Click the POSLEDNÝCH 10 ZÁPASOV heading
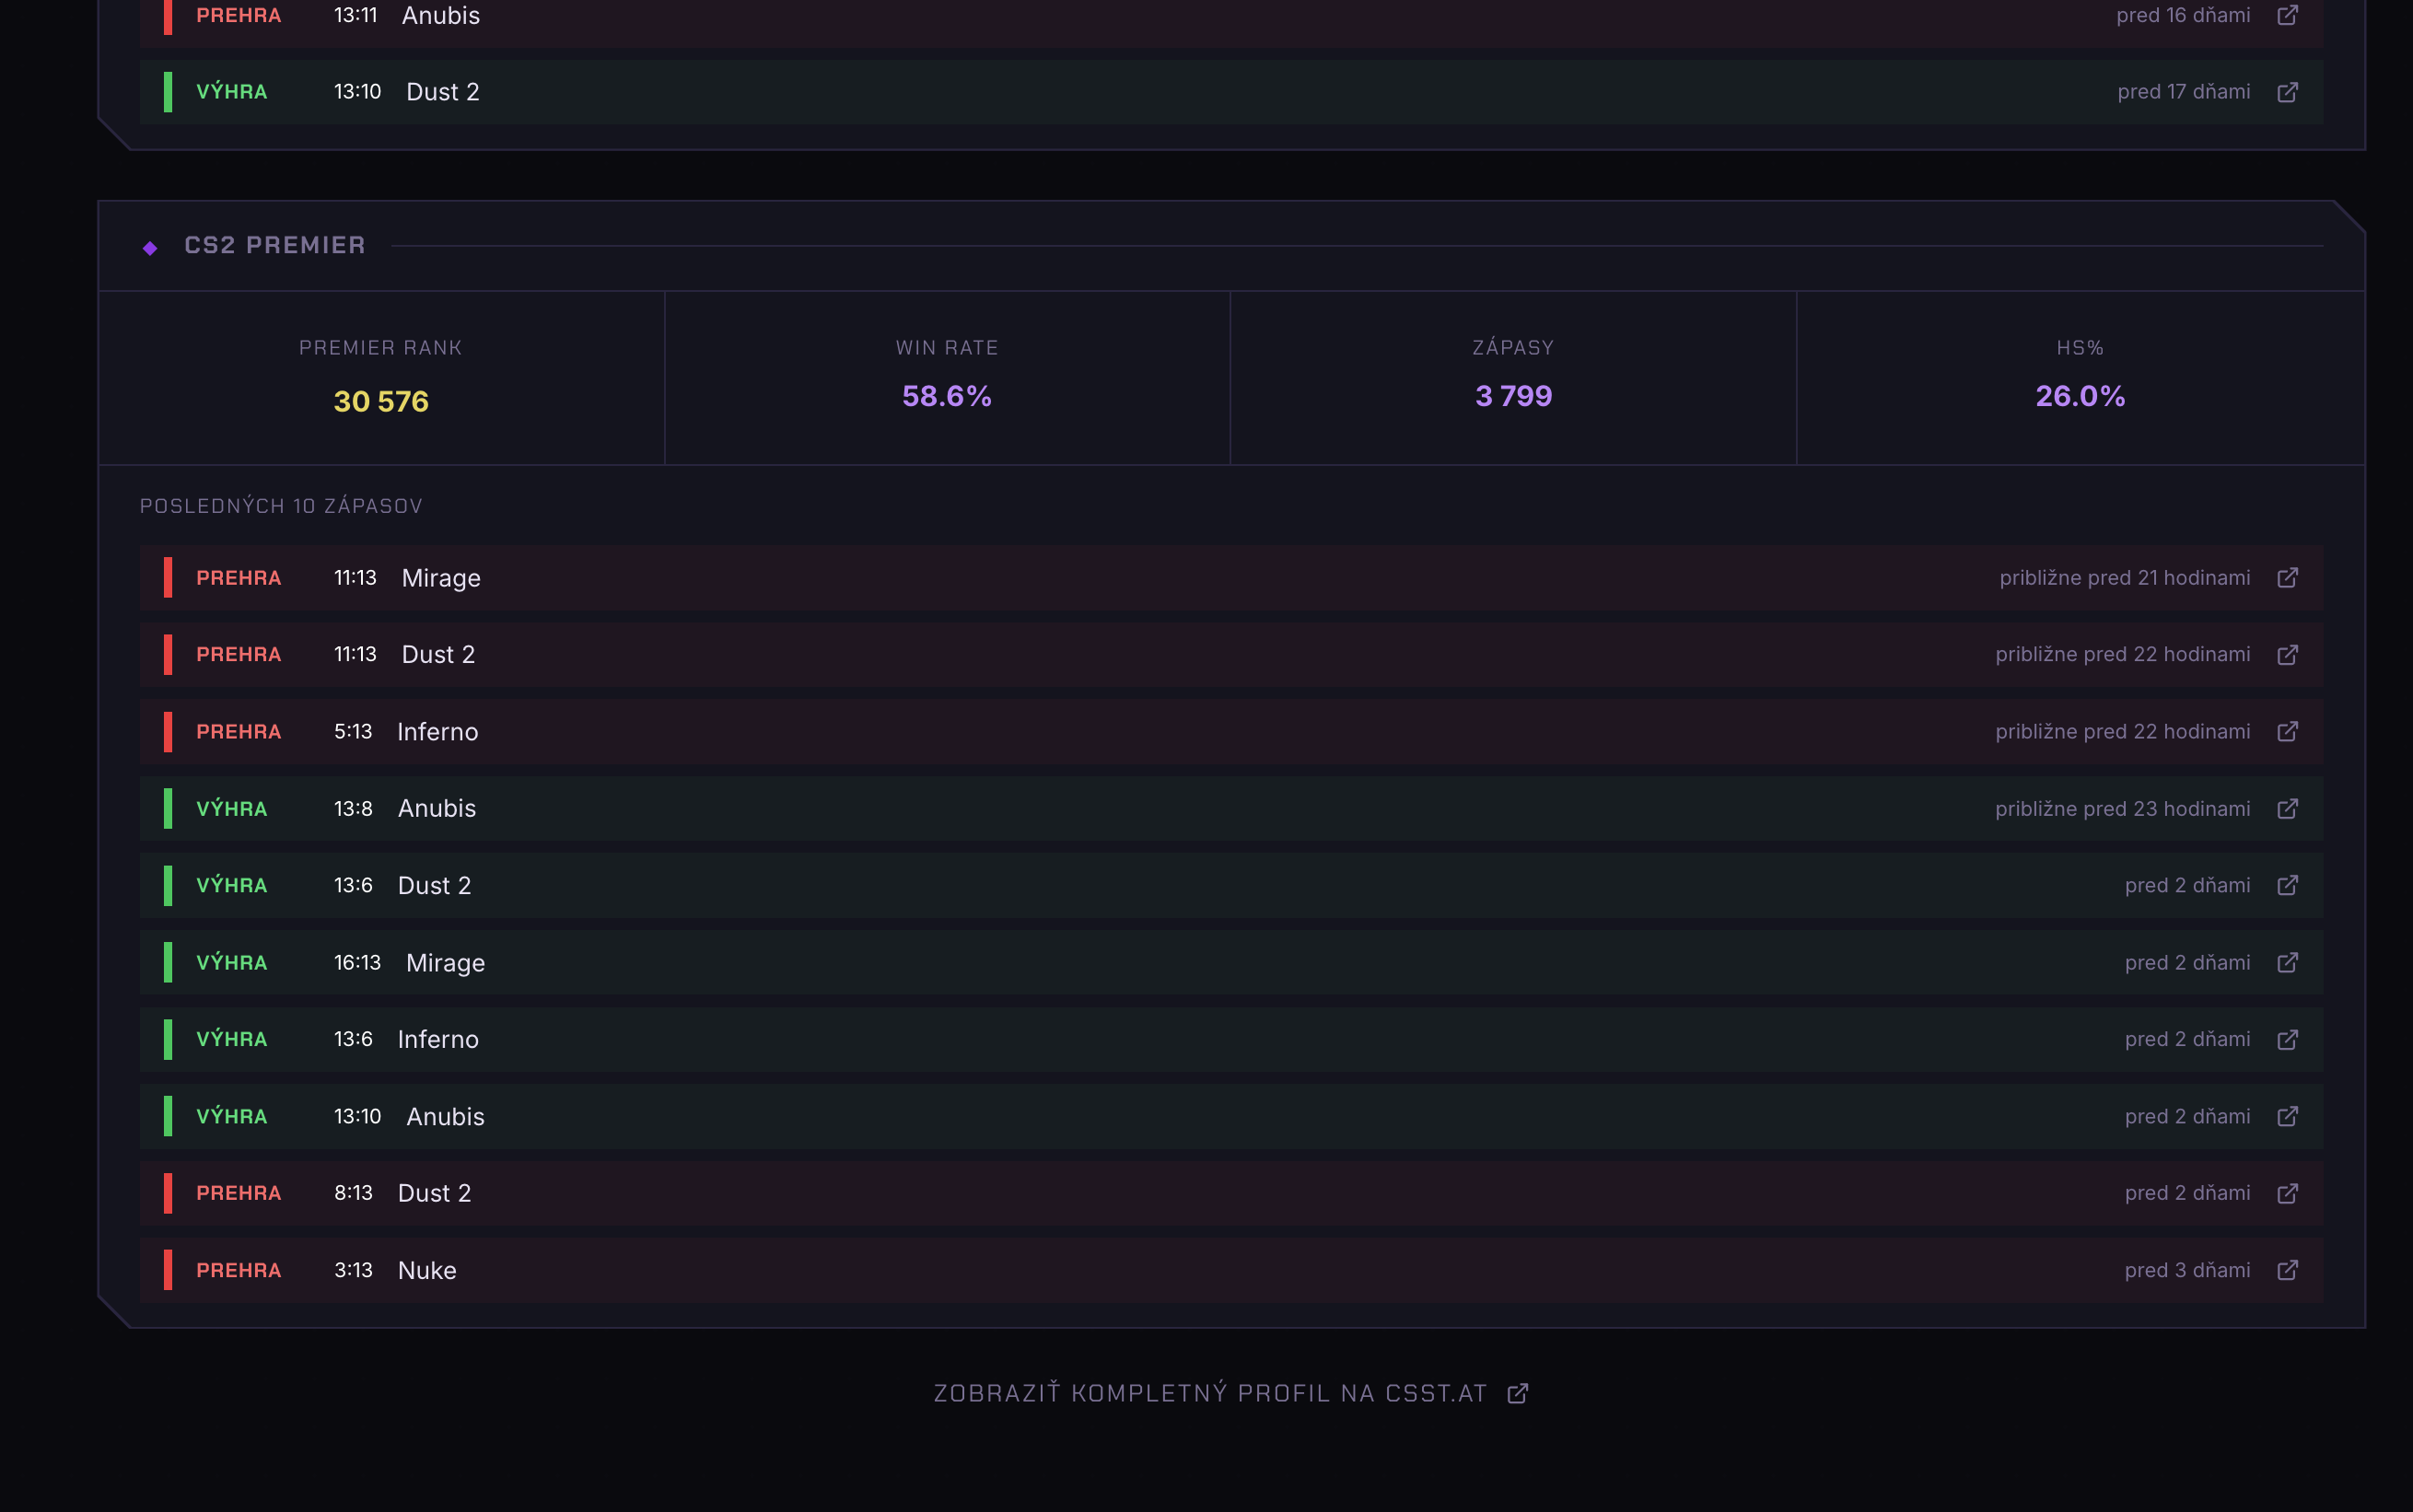 click(x=281, y=505)
